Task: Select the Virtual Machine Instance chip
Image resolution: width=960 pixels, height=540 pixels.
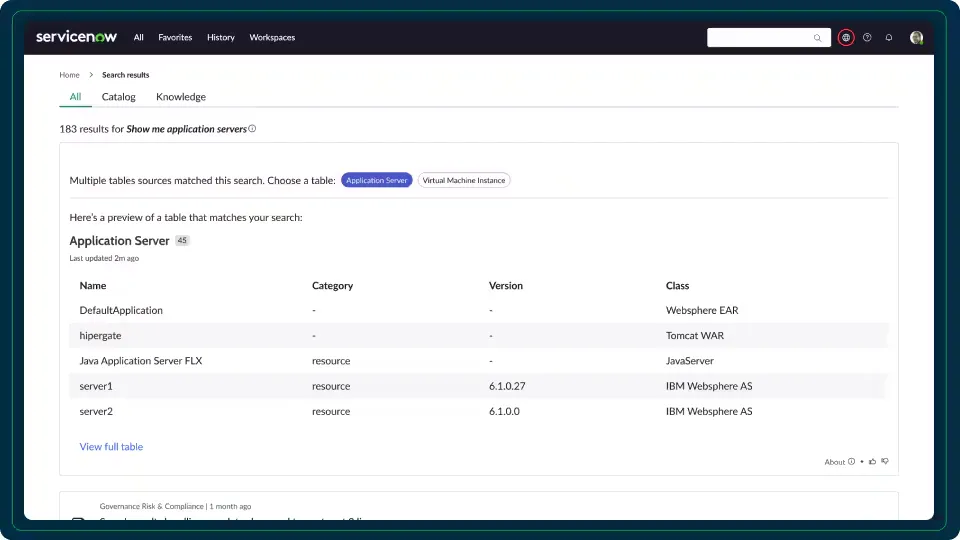Action: (464, 180)
